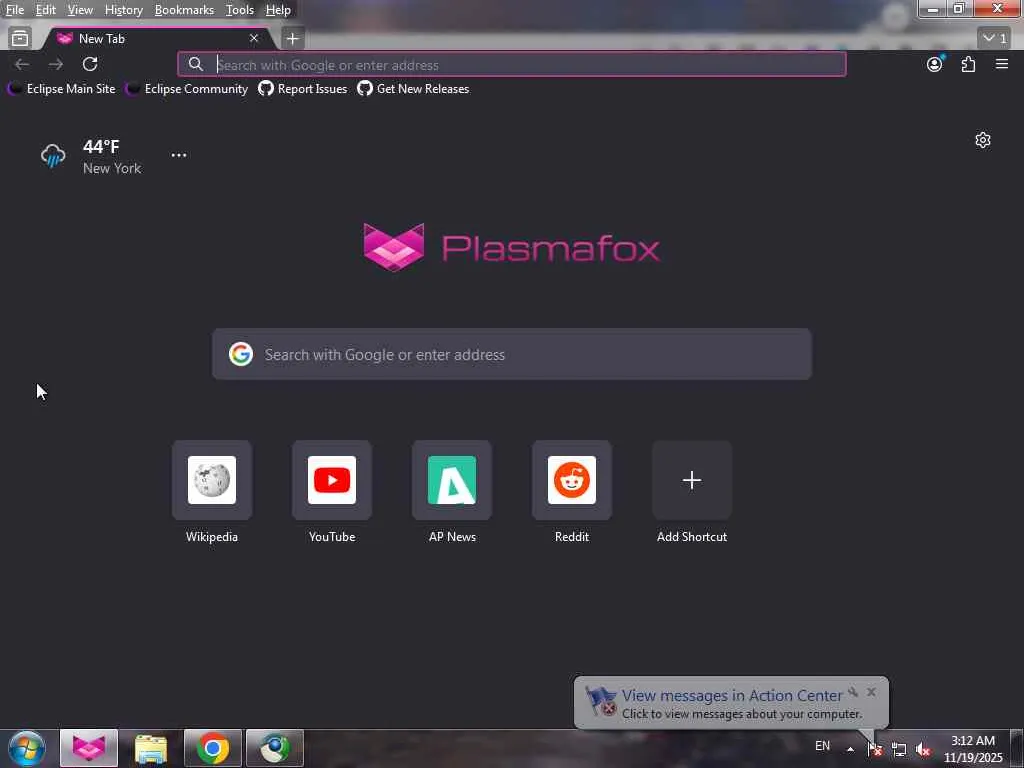The image size is (1024, 768).
Task: Click the Add Shortcut plus tile
Action: click(692, 480)
